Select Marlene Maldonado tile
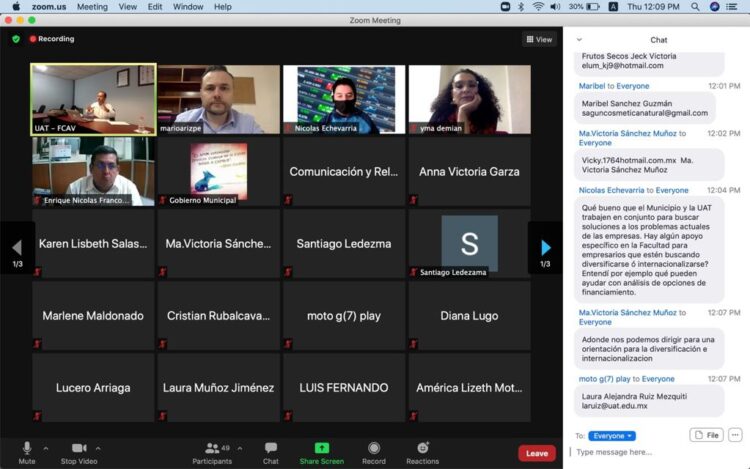Screen dimensions: 750x469 tap(93, 316)
